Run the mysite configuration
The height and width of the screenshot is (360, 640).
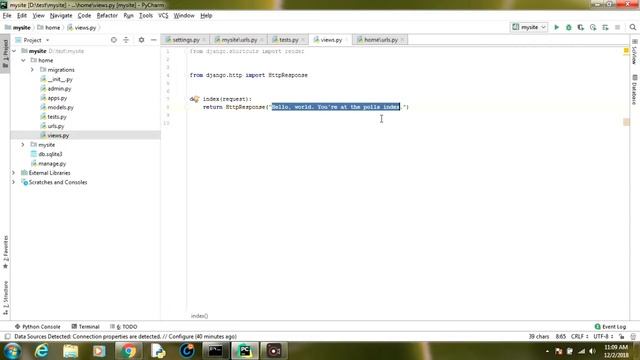(x=556, y=27)
